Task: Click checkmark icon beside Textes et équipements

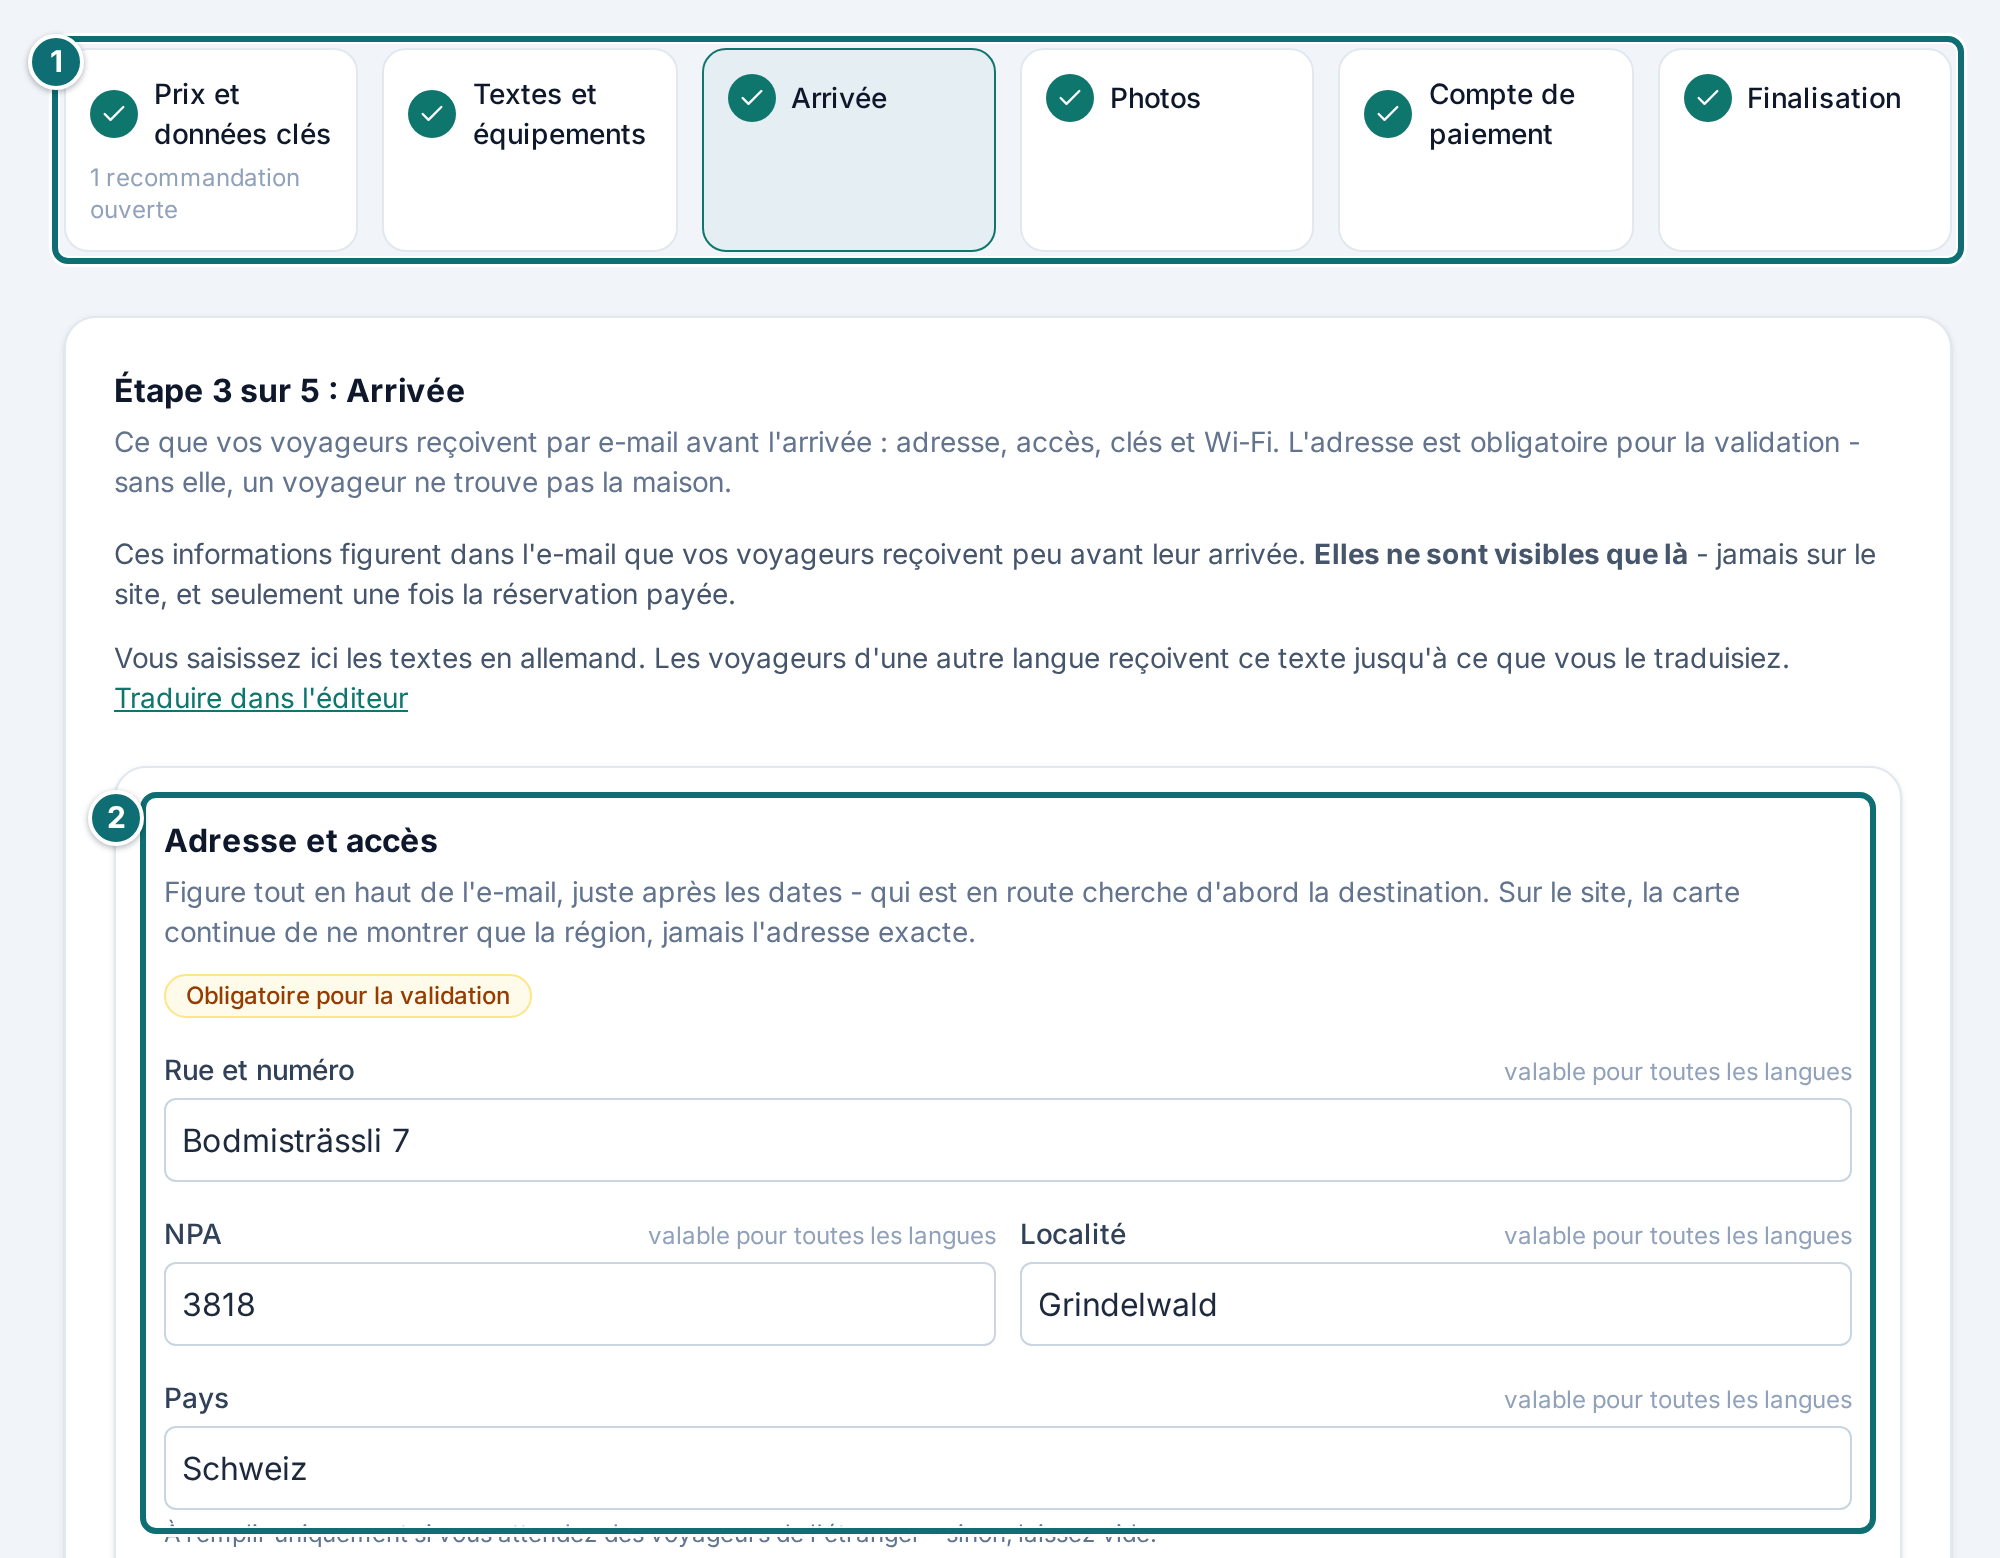Action: [432, 114]
